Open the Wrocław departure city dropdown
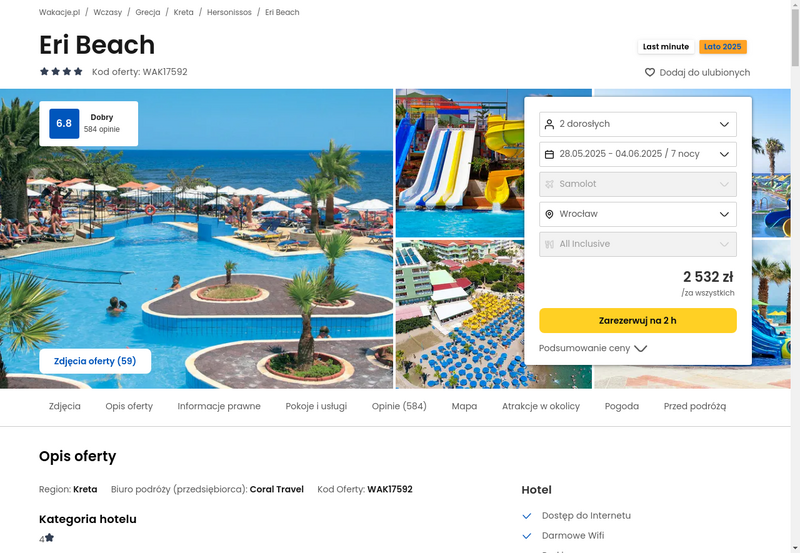 click(x=638, y=214)
